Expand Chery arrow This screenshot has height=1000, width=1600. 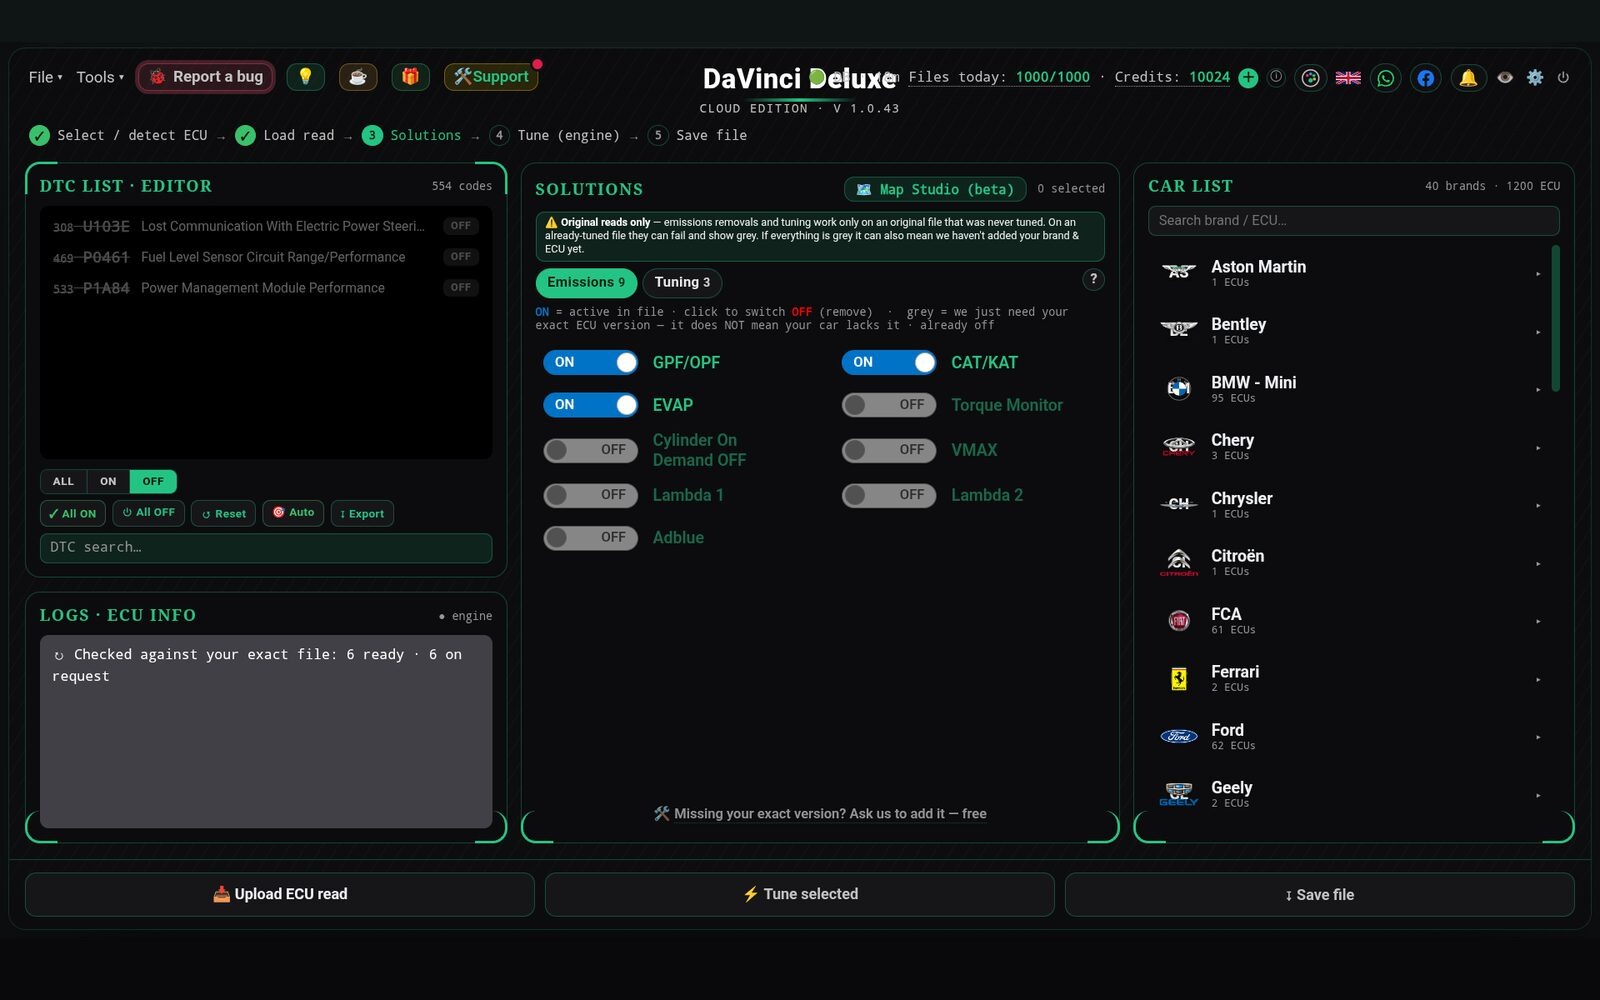tap(1538, 447)
